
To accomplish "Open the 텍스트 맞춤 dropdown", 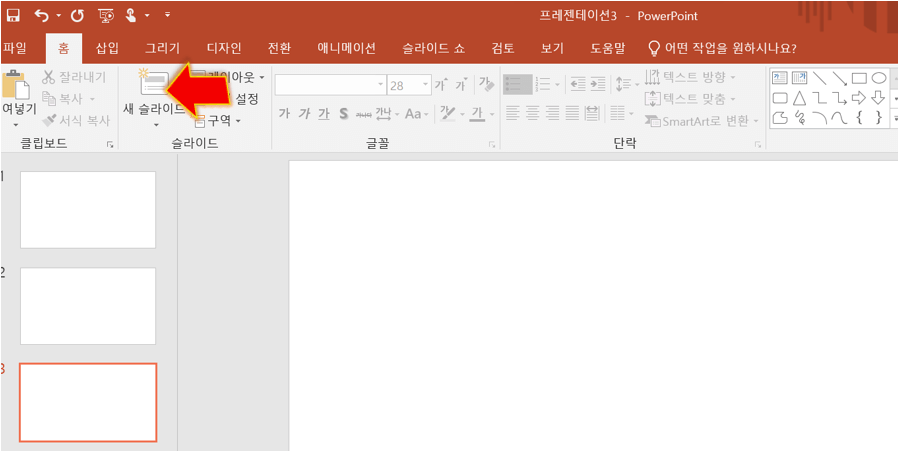I will click(x=690, y=99).
